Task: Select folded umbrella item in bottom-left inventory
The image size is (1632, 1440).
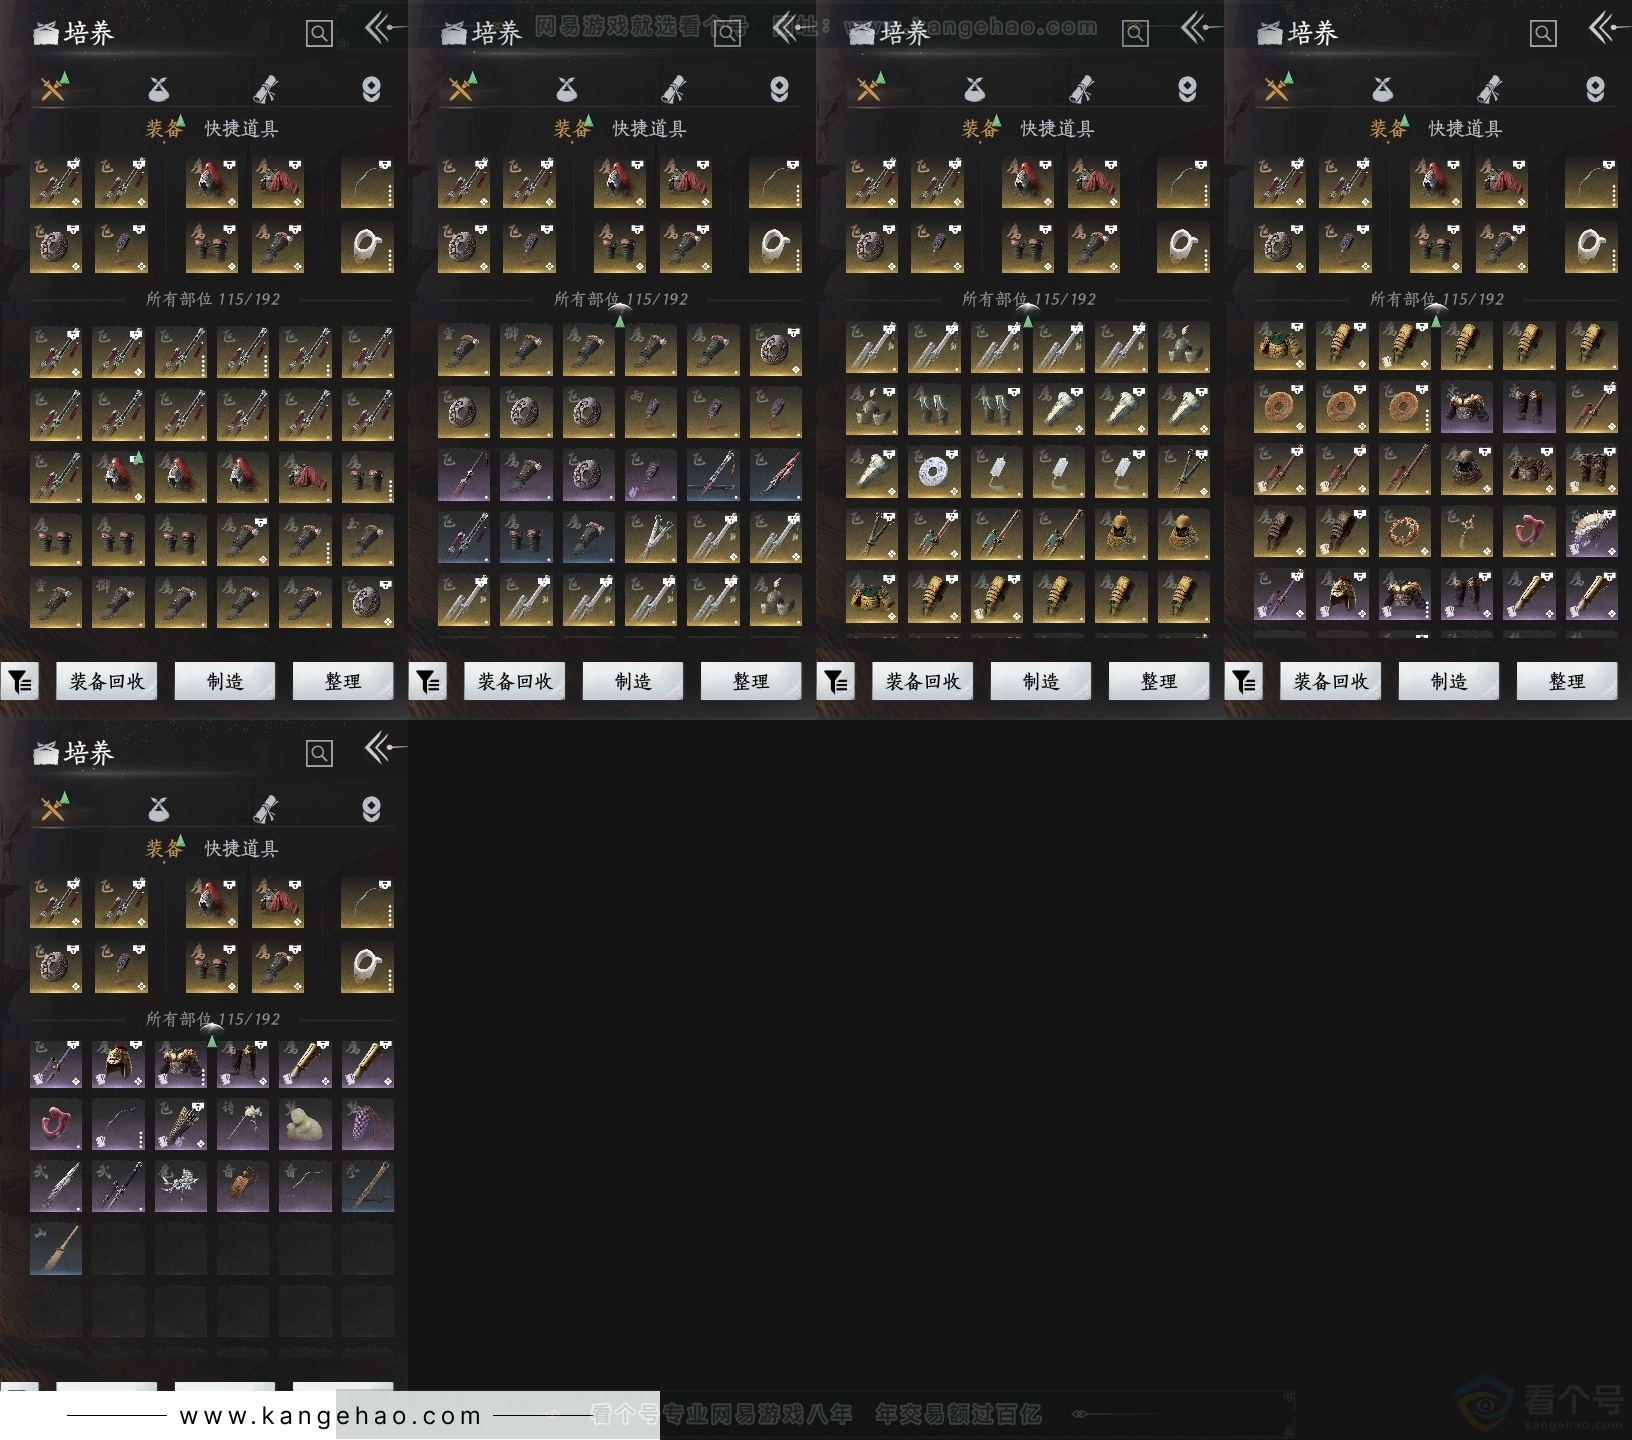Action: [x=181, y=1125]
